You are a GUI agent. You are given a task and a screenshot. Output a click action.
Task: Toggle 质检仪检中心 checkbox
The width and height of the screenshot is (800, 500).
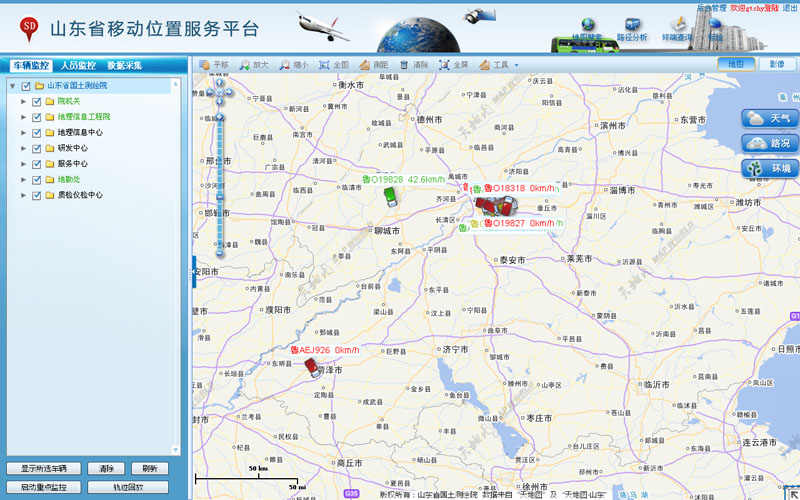(36, 195)
